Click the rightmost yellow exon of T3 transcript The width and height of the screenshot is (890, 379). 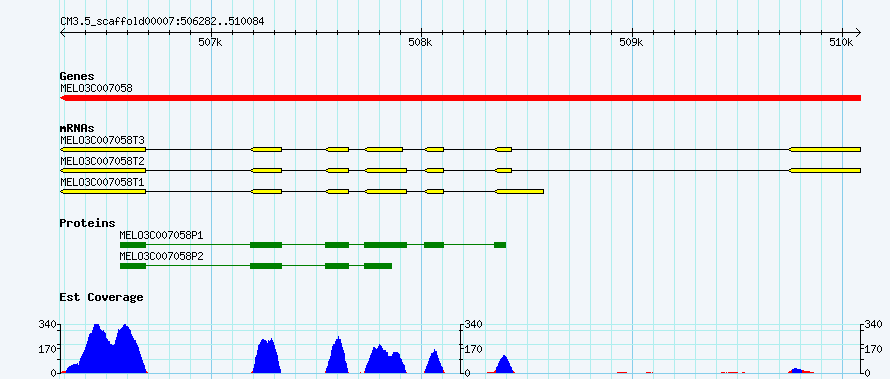click(x=825, y=149)
